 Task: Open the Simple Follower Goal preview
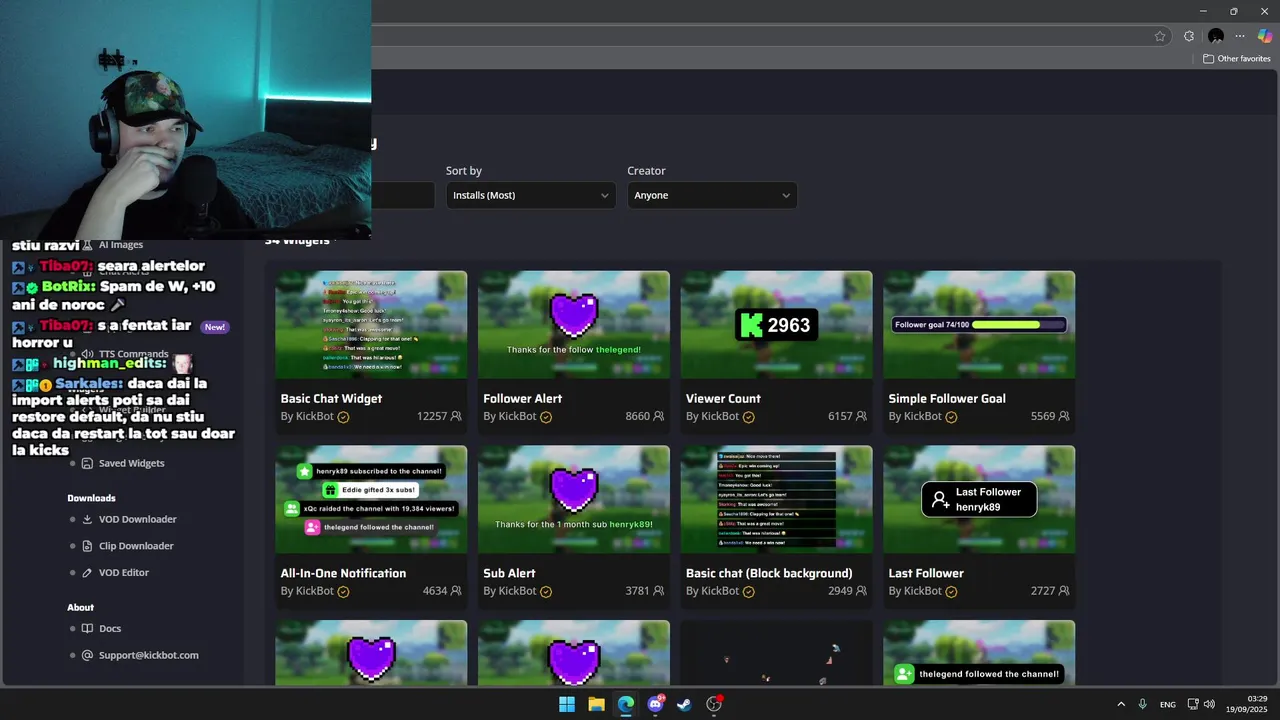(x=979, y=324)
